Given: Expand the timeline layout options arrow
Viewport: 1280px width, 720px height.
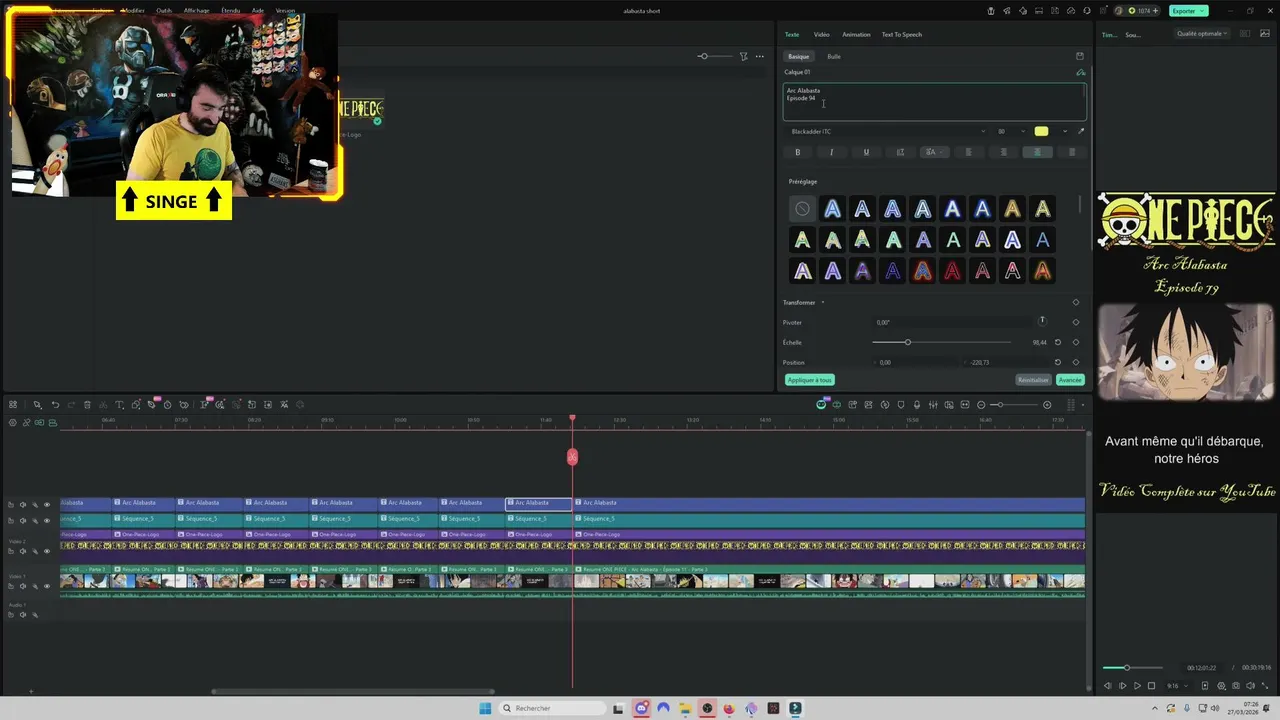Looking at the screenshot, I should (x=1083, y=405).
